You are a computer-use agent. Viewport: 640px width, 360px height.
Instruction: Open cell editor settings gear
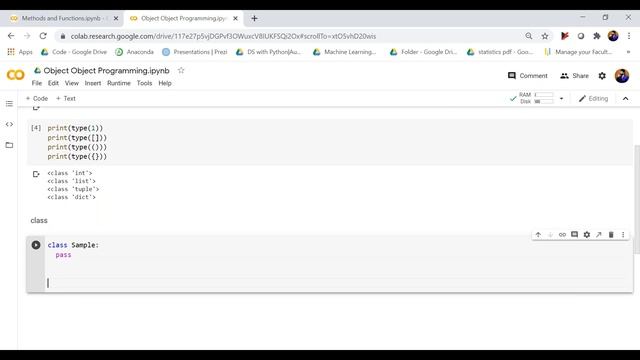(587, 235)
